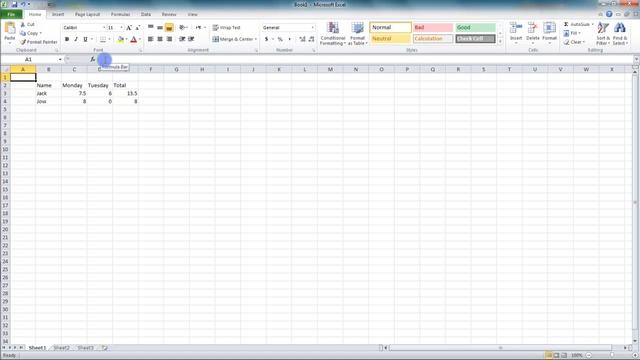Center text horizontally

point(160,39)
